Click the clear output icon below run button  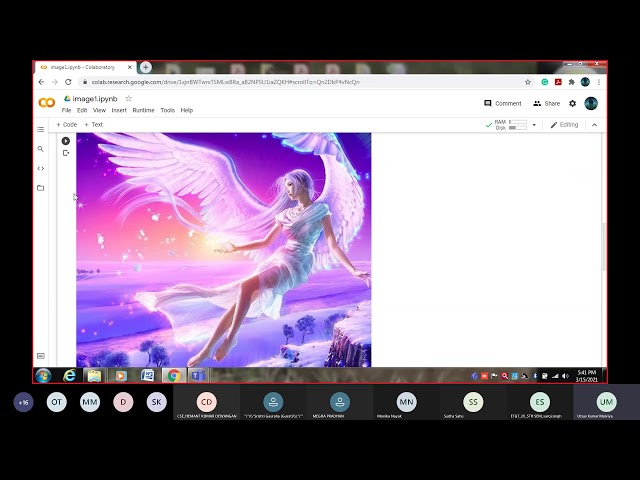(x=66, y=153)
